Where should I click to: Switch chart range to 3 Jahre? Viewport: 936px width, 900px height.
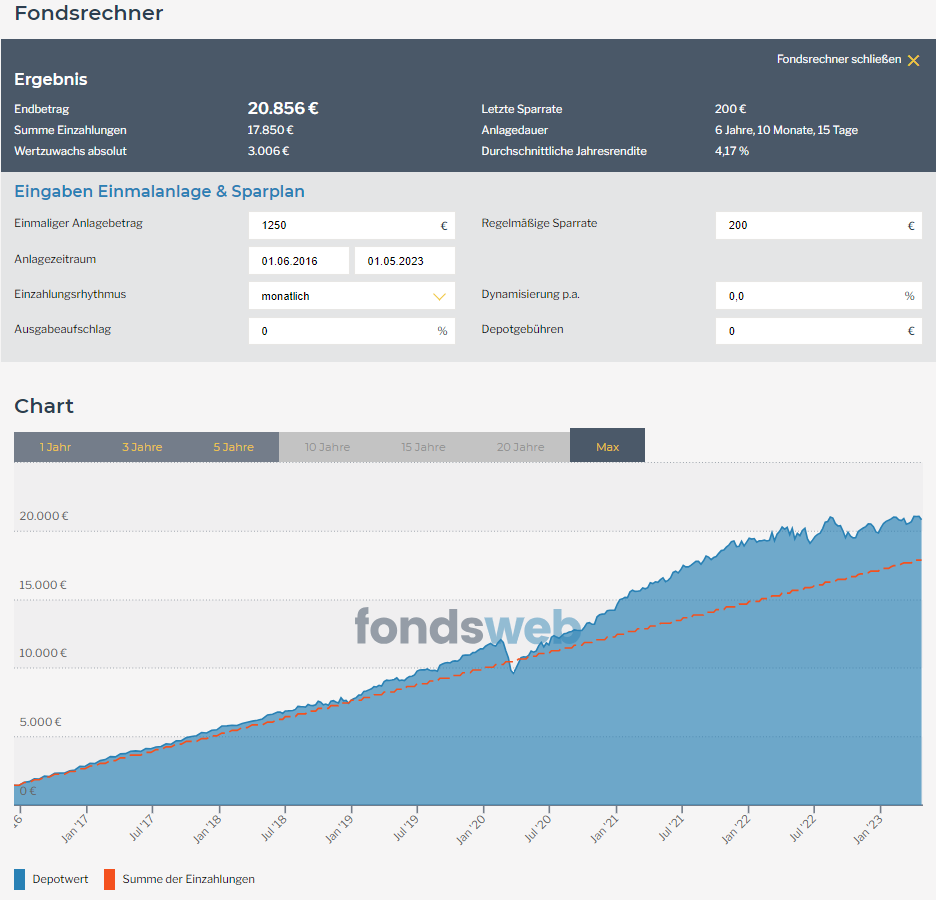click(x=142, y=447)
